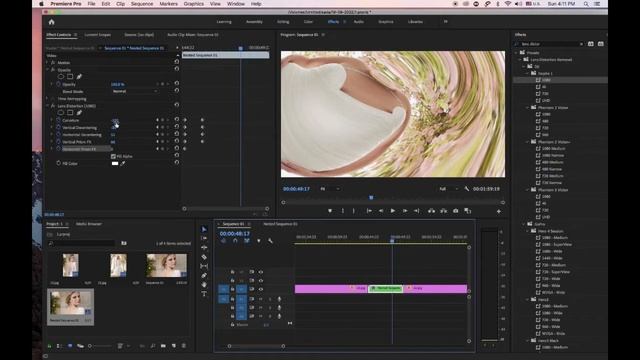Collapse the GoPro preset folder
Viewport: 640px width, 360px height.
pos(524,224)
